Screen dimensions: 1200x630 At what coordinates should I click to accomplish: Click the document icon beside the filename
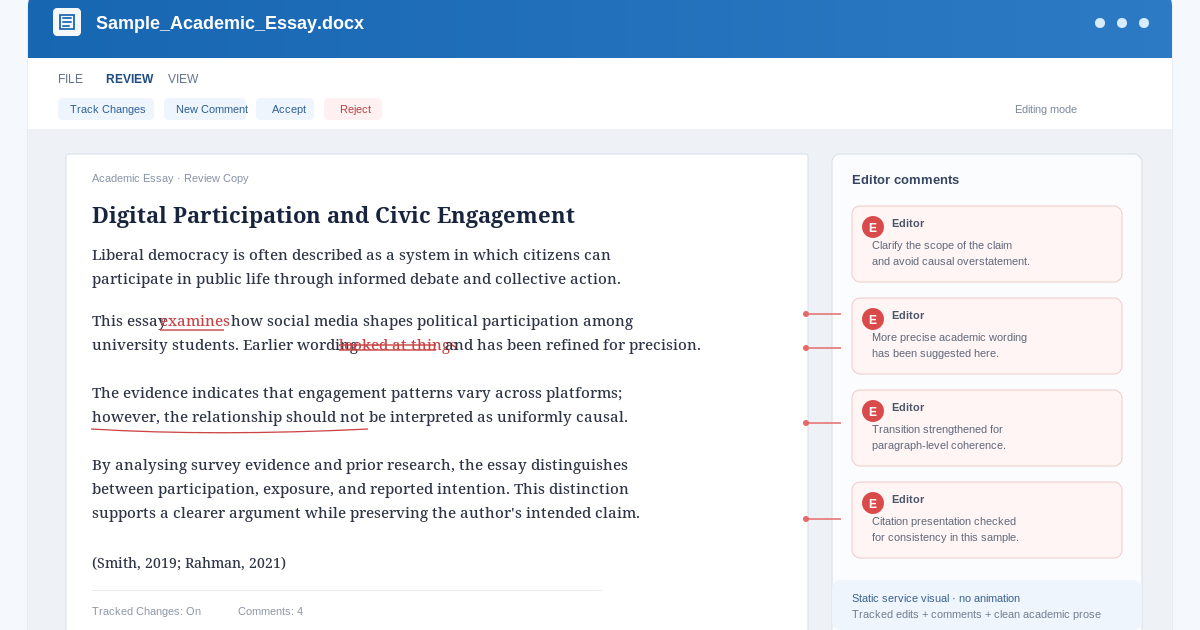click(67, 22)
